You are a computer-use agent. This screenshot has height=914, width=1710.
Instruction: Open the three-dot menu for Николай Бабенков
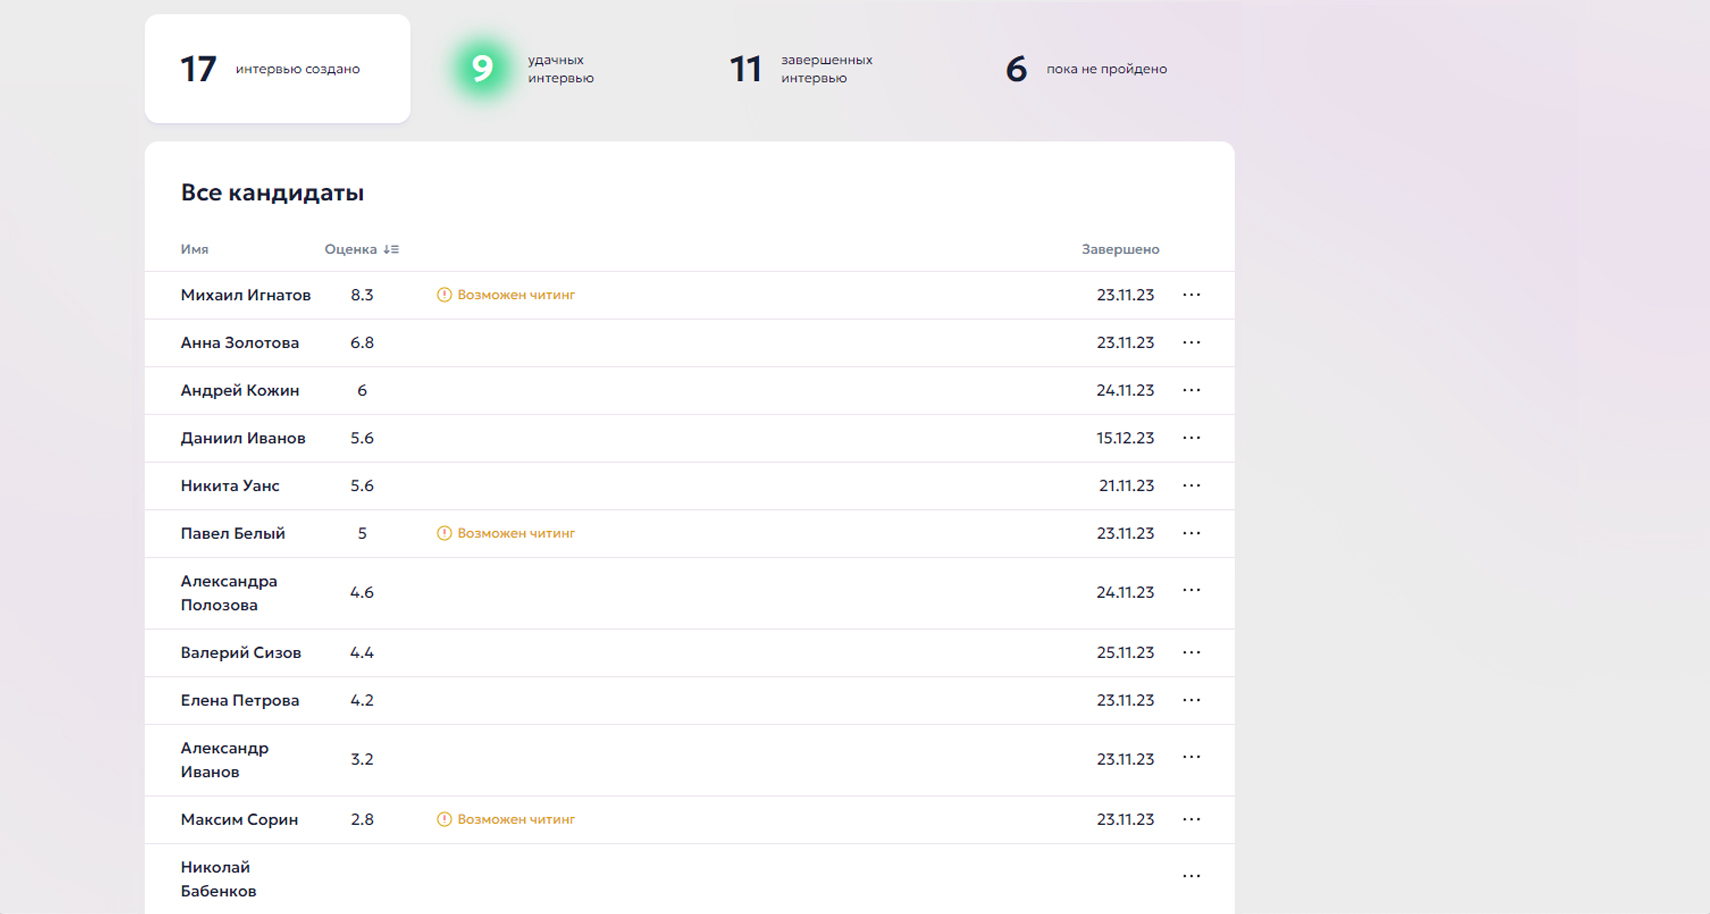point(1191,876)
